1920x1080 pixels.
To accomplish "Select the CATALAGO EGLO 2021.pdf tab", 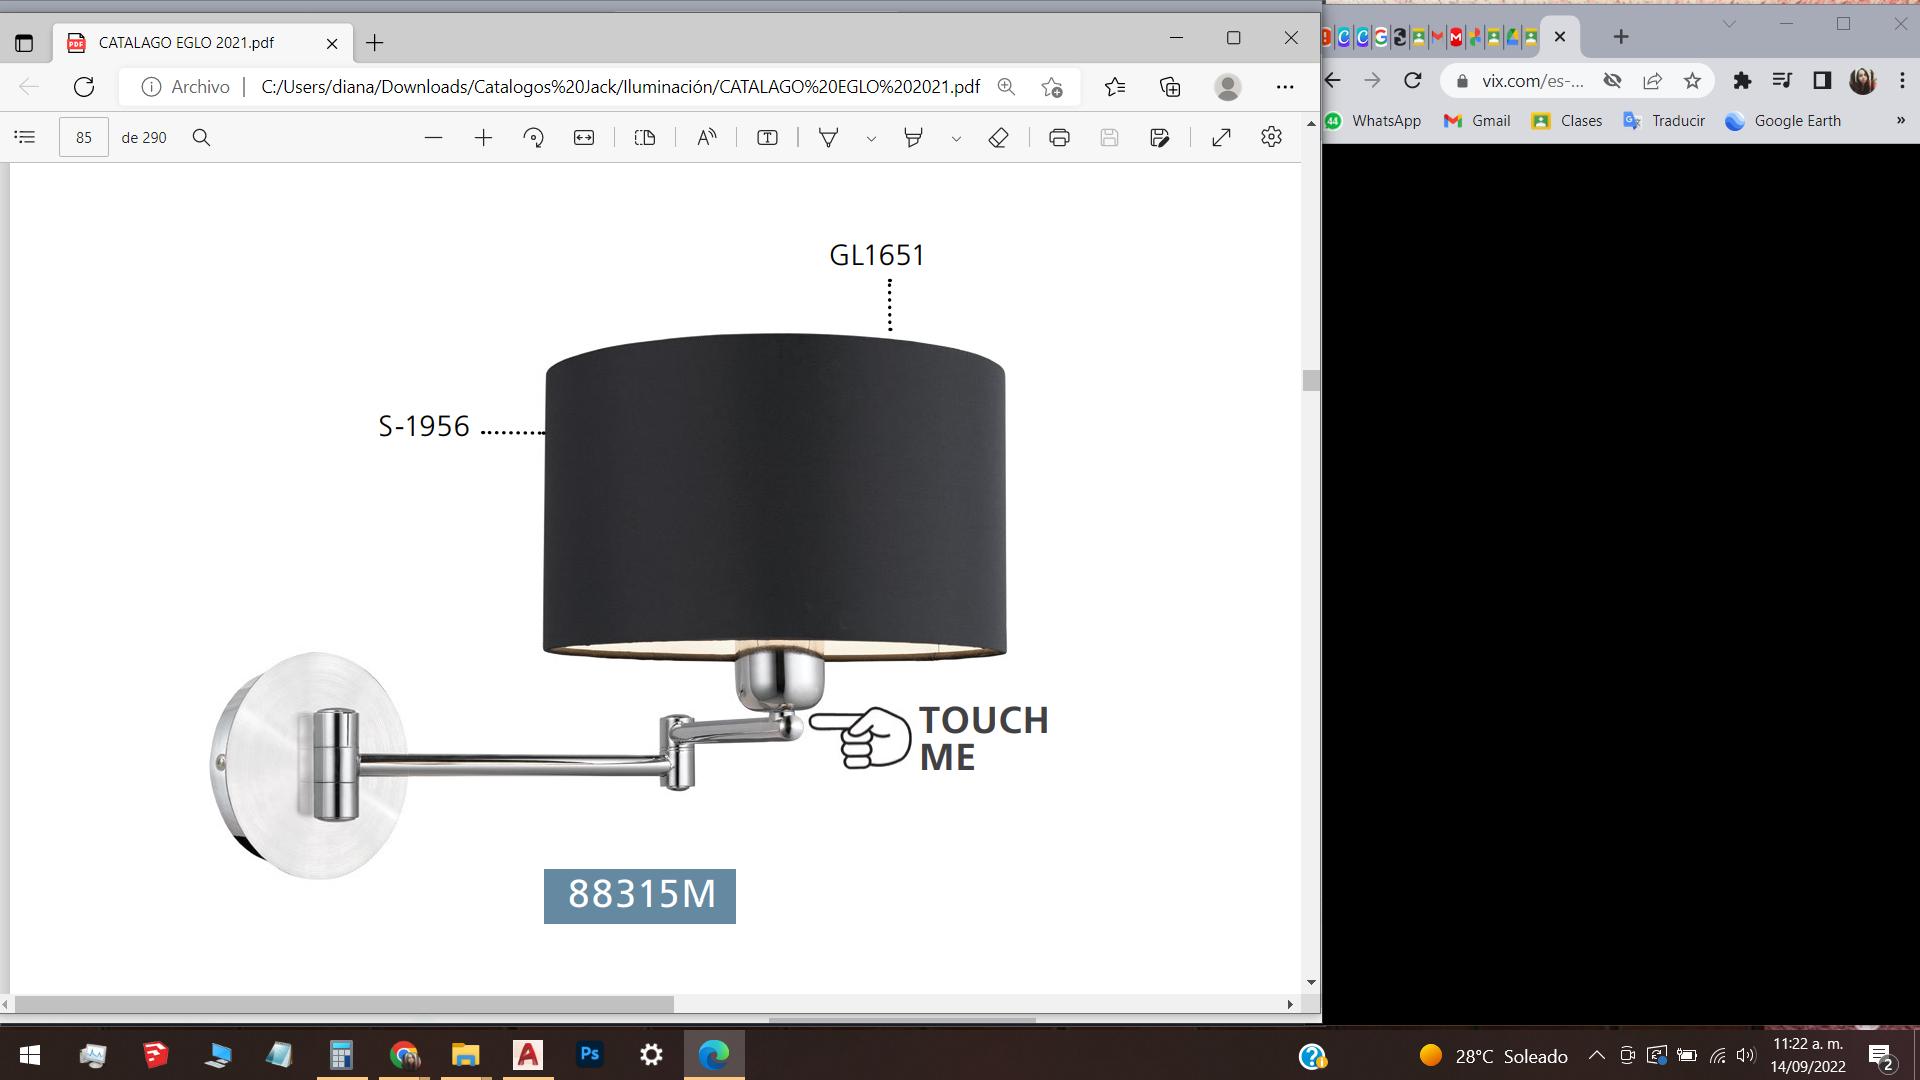I will point(186,43).
